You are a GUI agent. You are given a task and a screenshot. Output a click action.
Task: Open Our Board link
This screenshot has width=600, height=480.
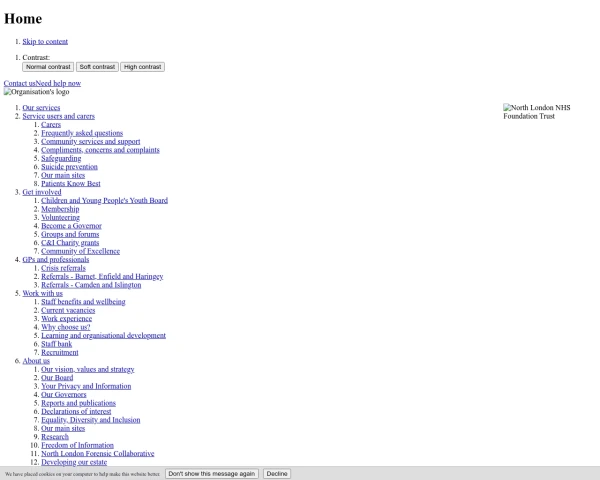click(57, 377)
